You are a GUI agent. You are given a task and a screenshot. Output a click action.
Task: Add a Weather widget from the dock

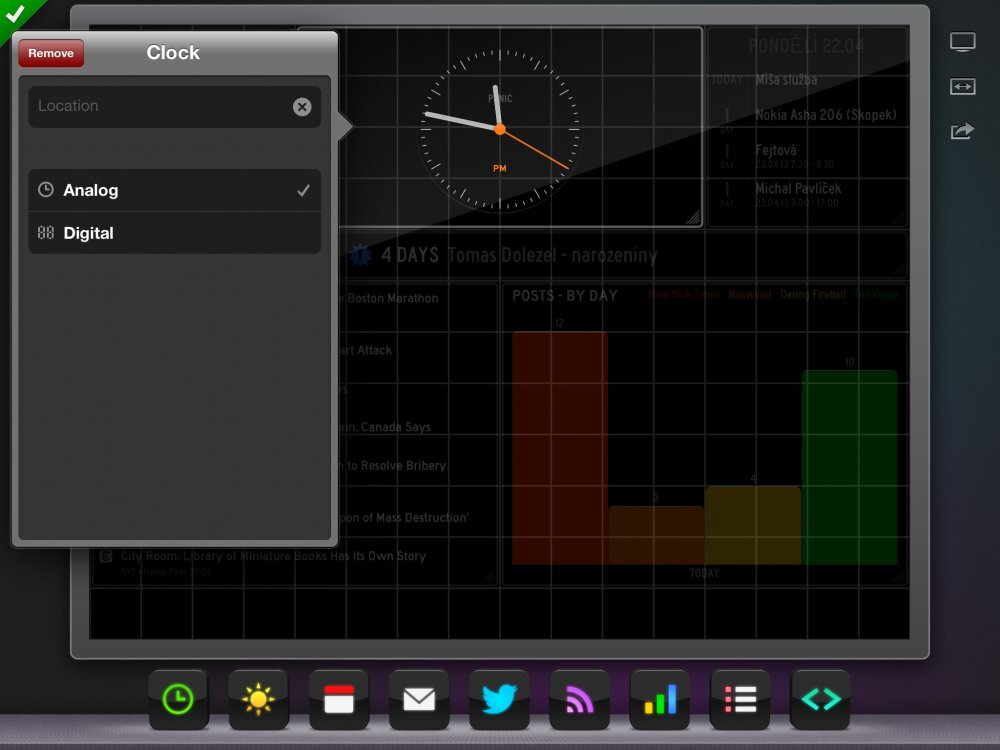259,700
